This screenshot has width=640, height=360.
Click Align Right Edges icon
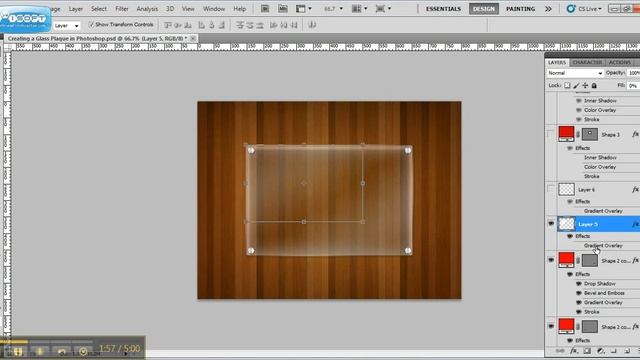222,25
